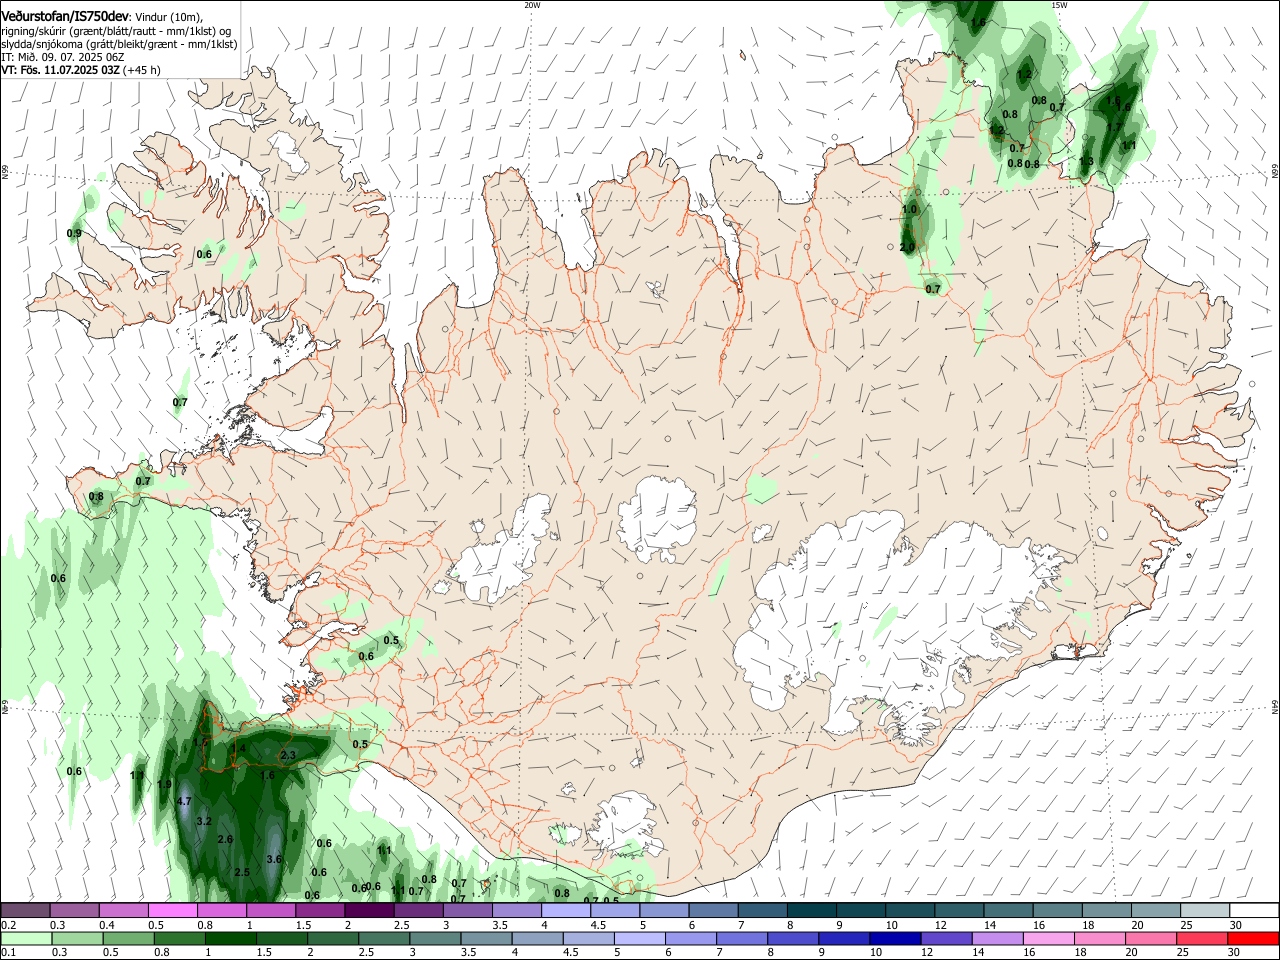Click the 4.7 precipitation value off the southwest coast
1280x960 pixels.
183,802
